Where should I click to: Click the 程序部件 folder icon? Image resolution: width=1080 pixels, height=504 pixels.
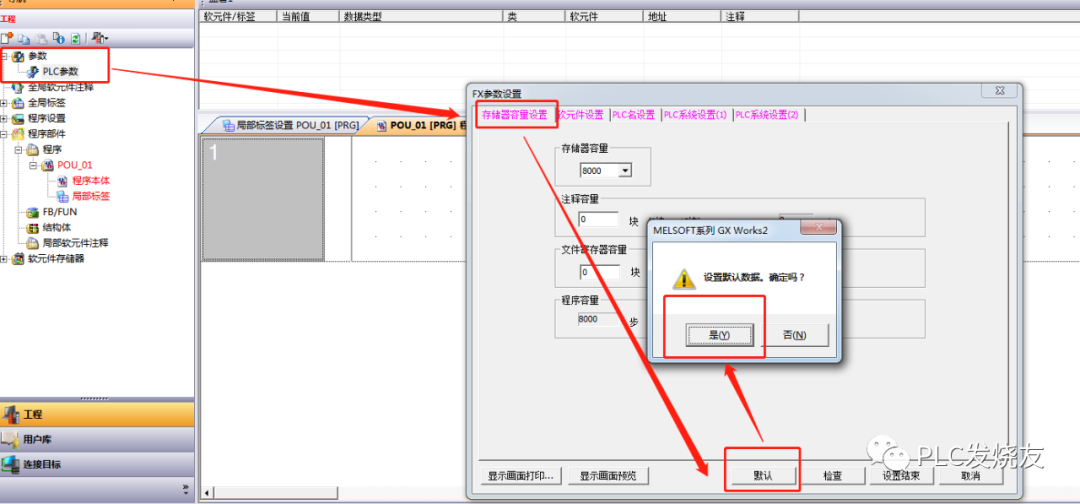pyautogui.click(x=19, y=134)
